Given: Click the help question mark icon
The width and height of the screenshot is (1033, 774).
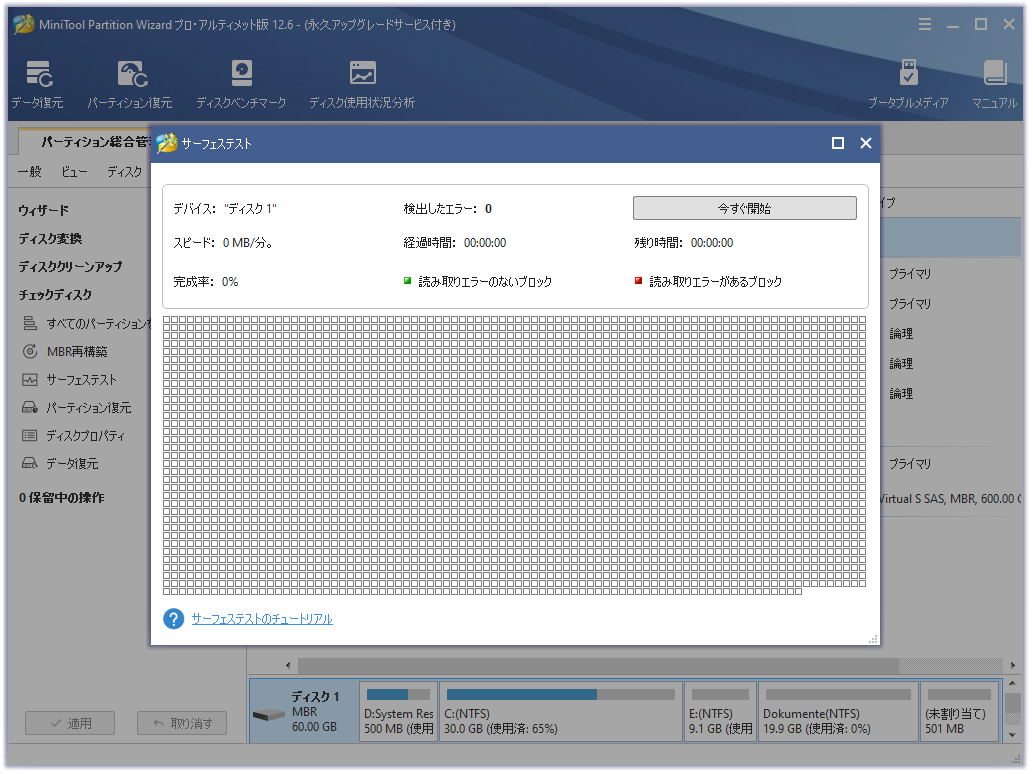Looking at the screenshot, I should [x=173, y=619].
